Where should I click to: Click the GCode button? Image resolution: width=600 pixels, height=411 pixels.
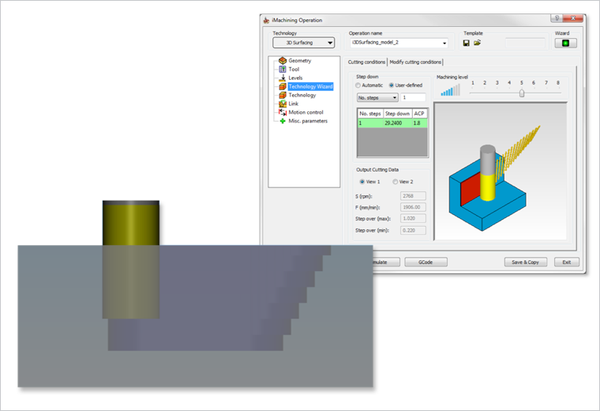point(425,261)
